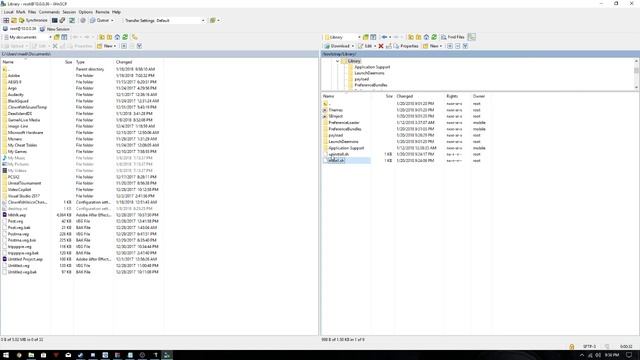The width and height of the screenshot is (640, 360).
Task: Select the uninstall.sh file
Action: 338,154
